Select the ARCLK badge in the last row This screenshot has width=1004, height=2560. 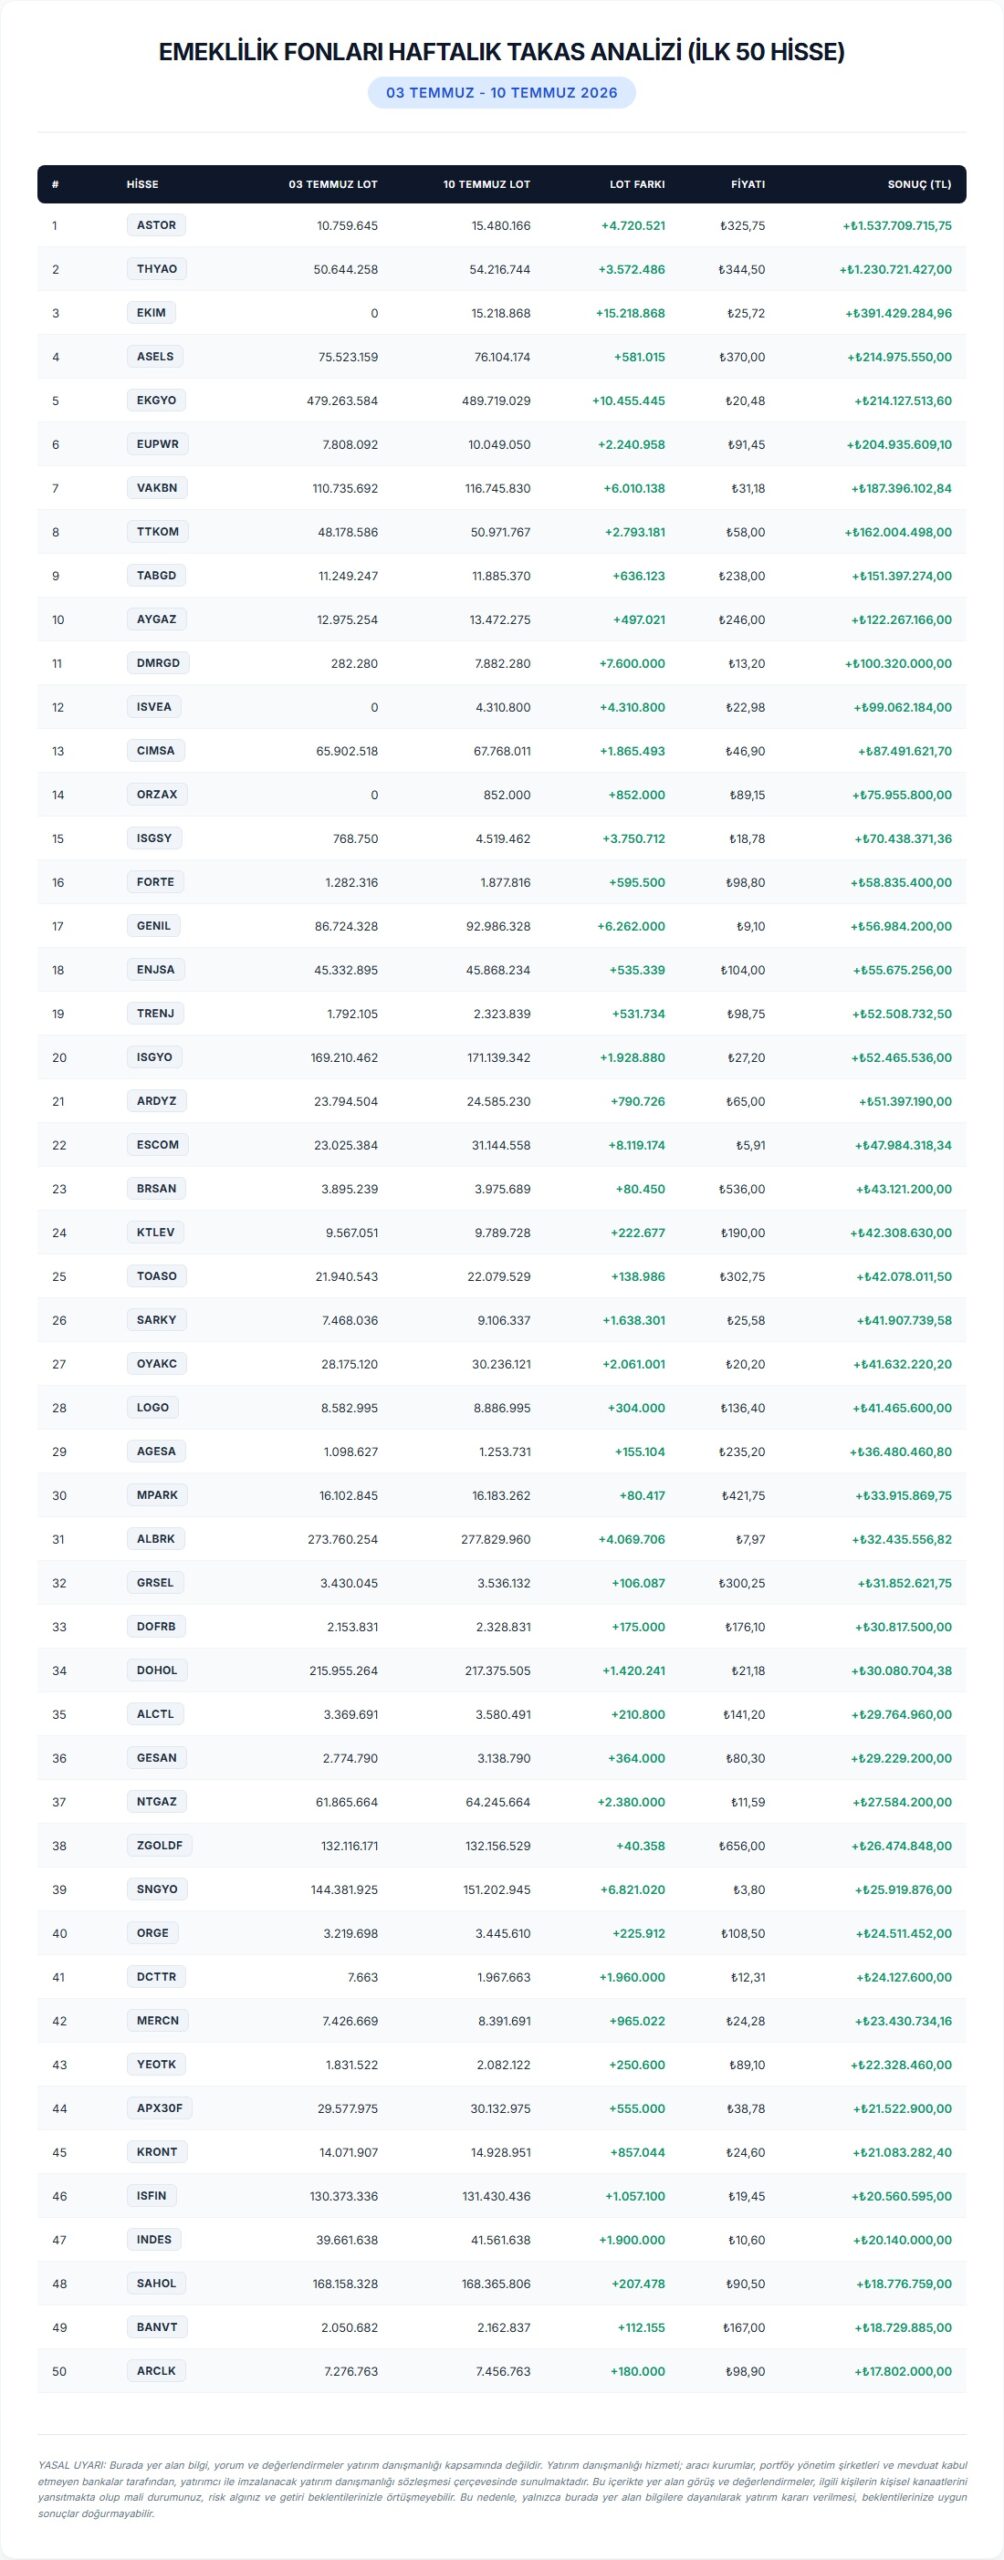click(156, 2371)
